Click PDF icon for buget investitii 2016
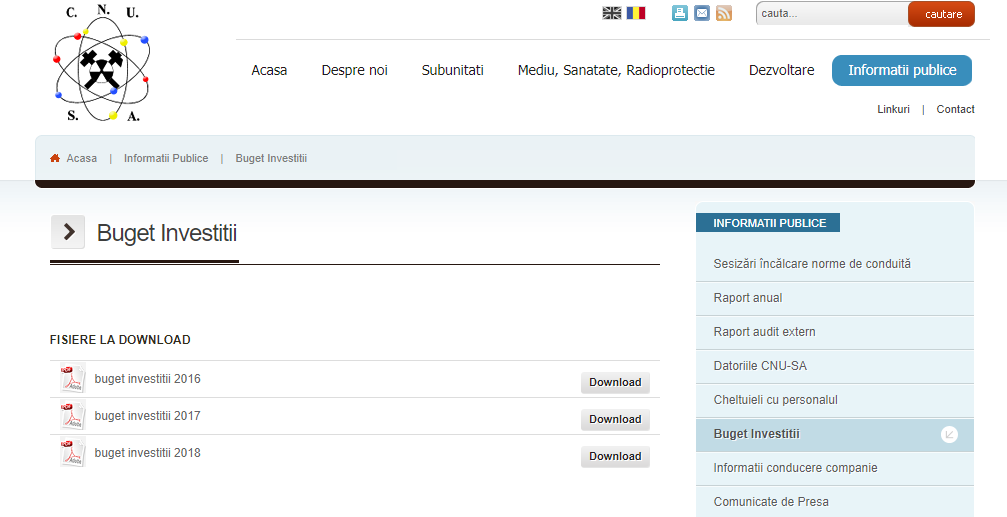The width and height of the screenshot is (1007, 517). pos(73,380)
